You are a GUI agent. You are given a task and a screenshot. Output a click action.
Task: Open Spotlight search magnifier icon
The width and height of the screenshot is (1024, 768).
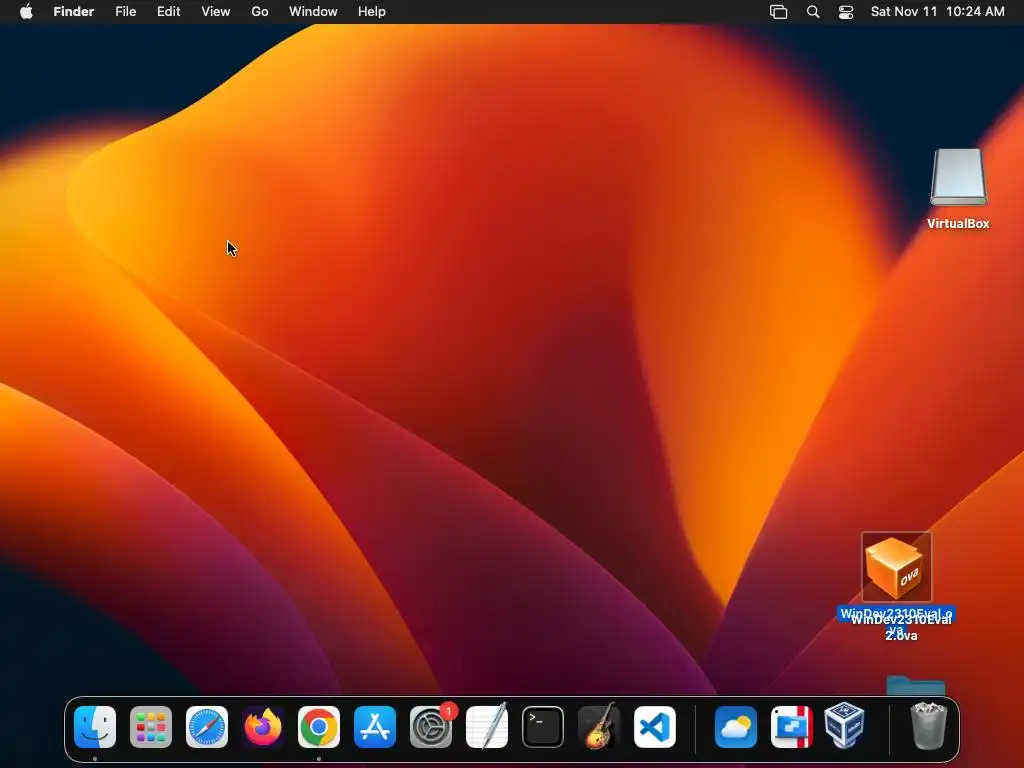813,12
